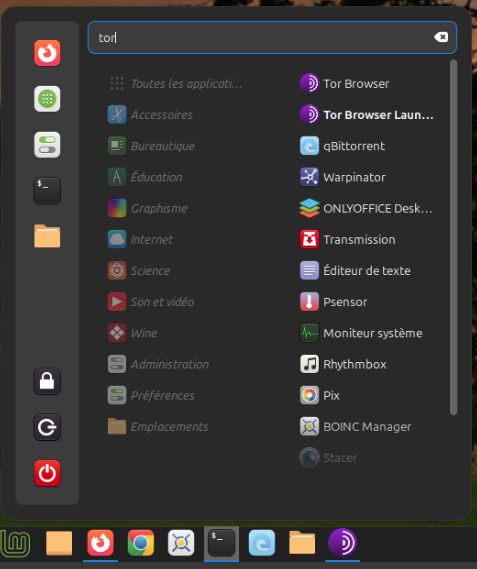Open the Emplacements category
This screenshot has height=569, width=477.
(158, 427)
